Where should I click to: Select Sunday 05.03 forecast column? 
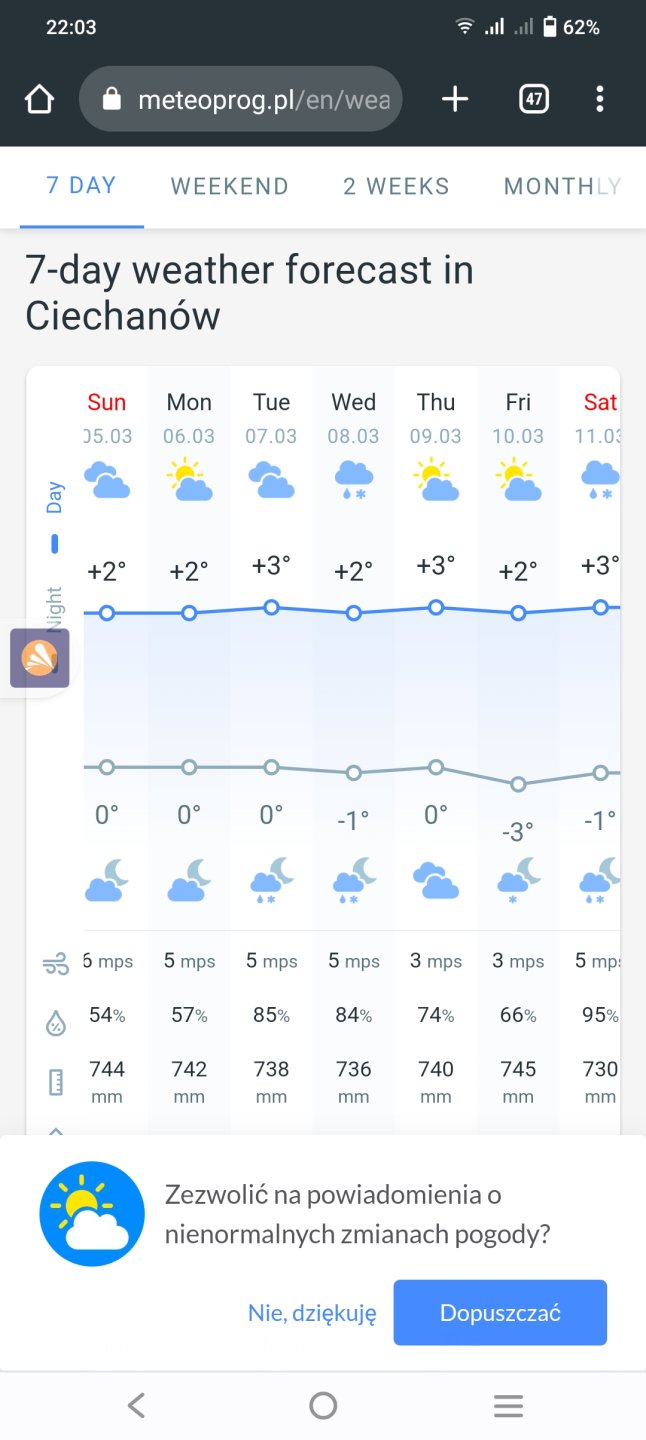[x=107, y=418]
